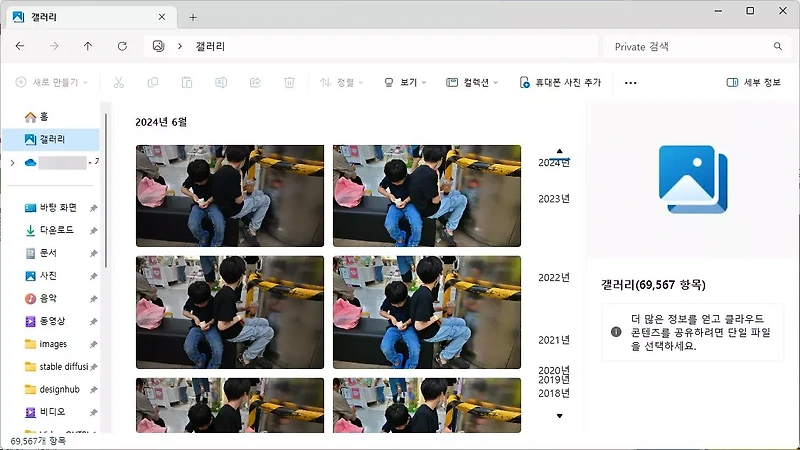Select the 갤러리 window tab

click(x=92, y=17)
